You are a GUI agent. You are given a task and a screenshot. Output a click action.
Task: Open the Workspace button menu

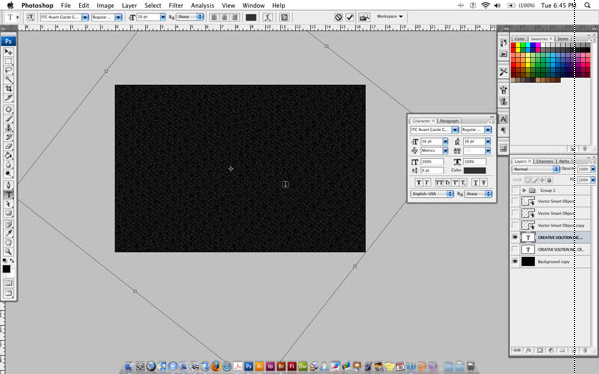tap(390, 16)
